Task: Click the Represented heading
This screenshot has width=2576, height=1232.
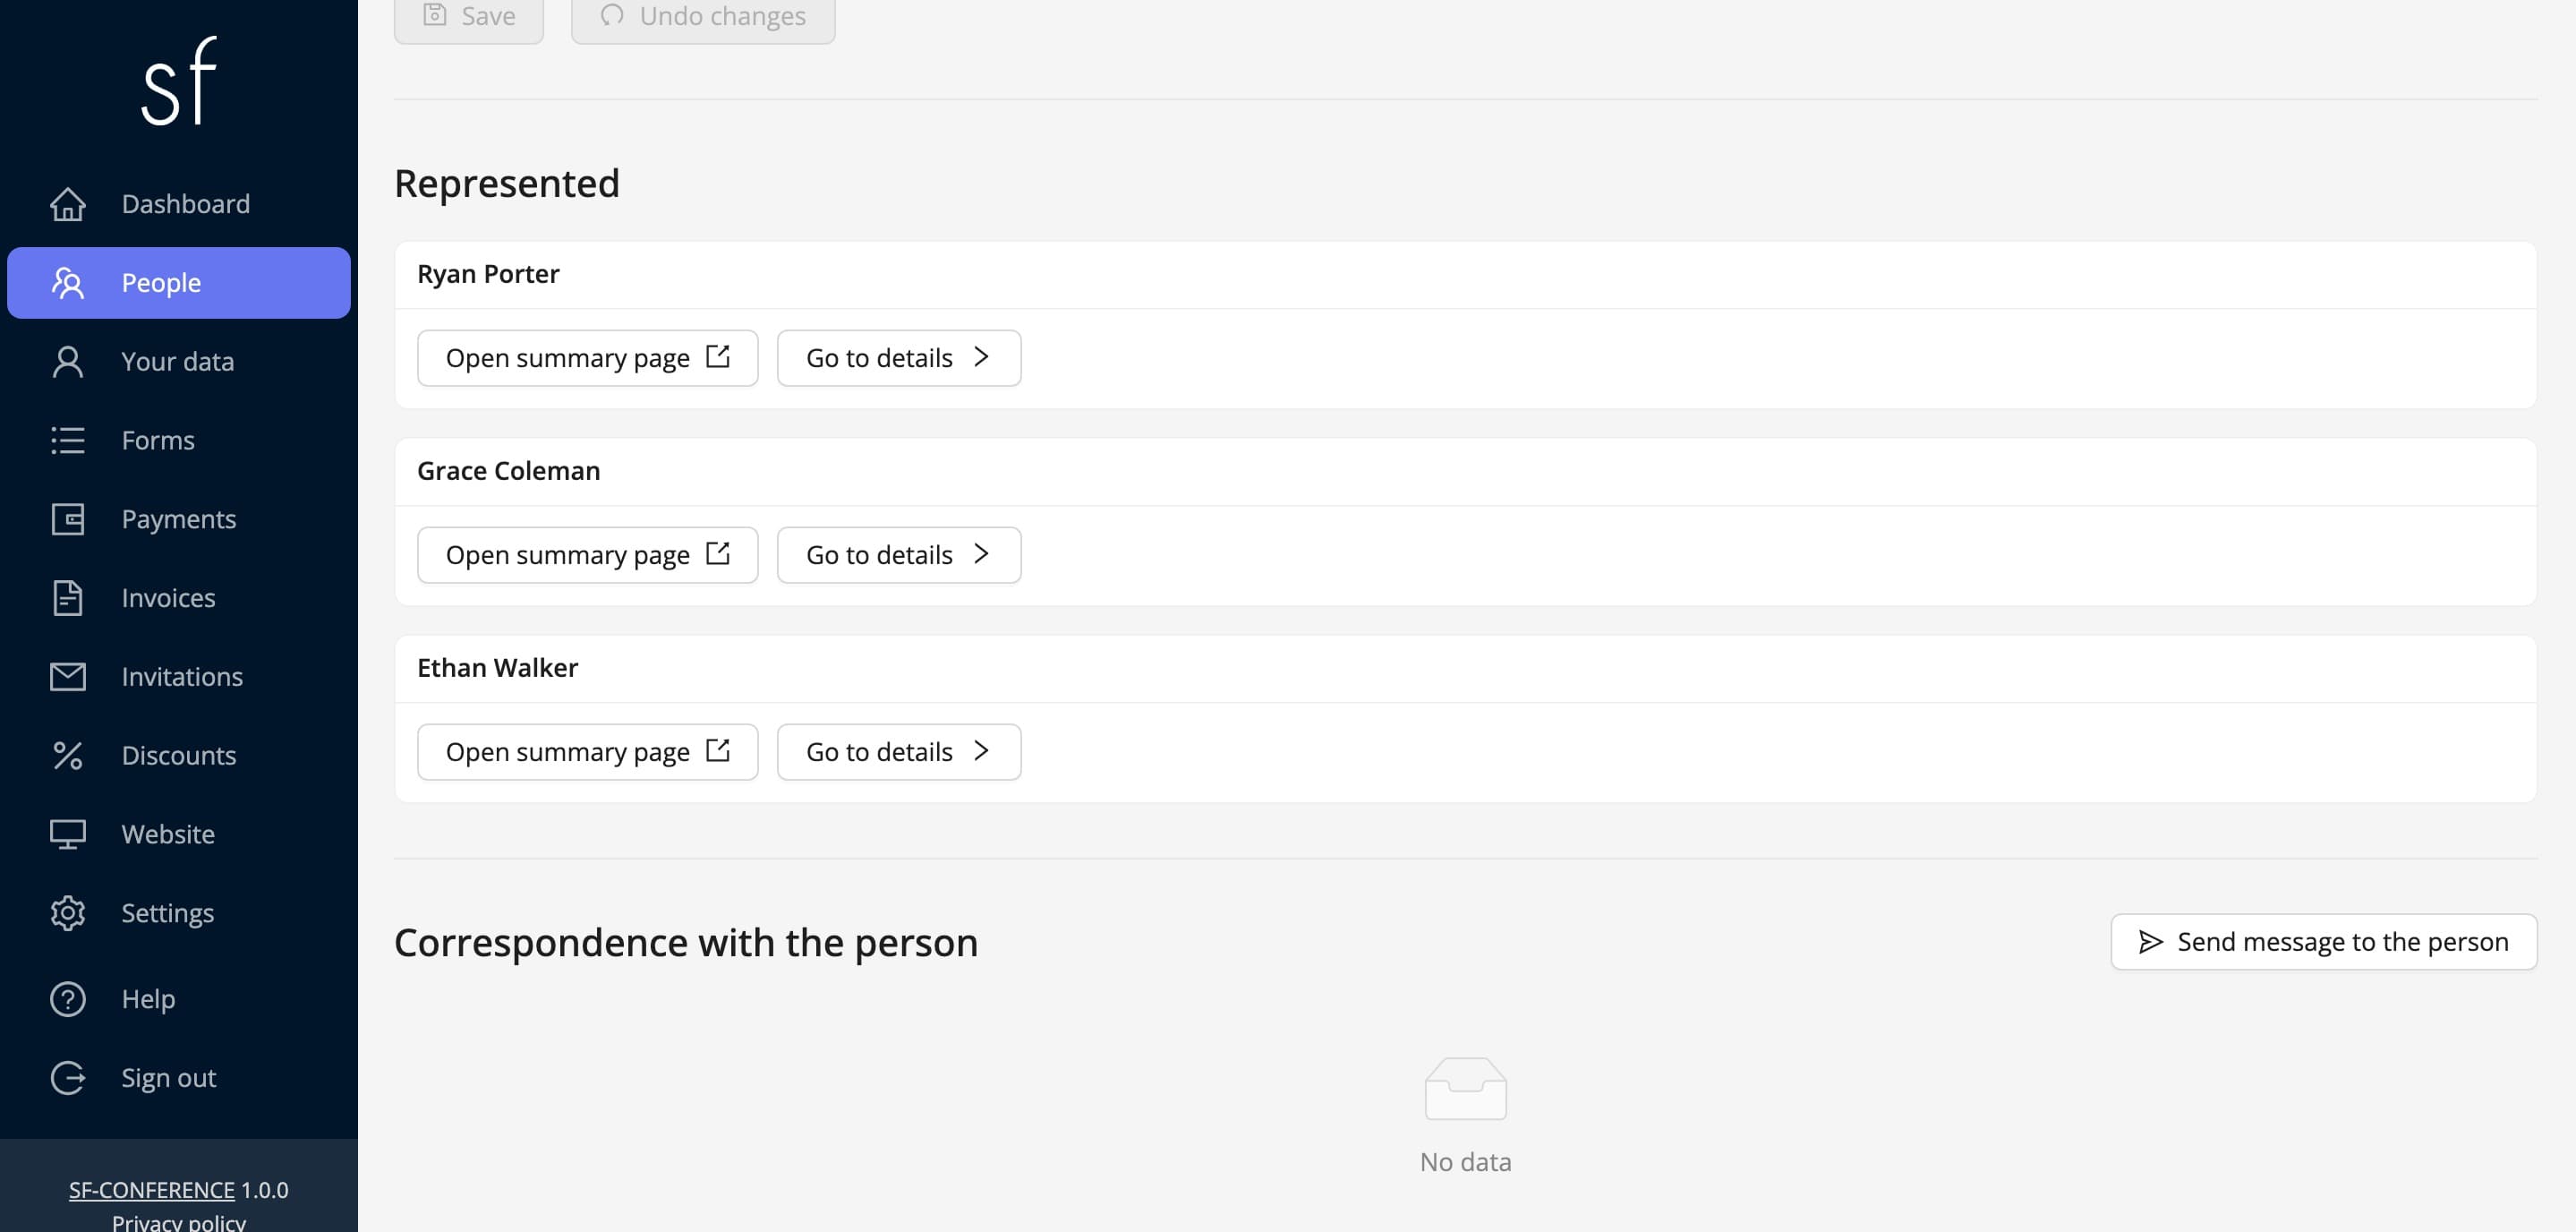Action: click(x=507, y=184)
